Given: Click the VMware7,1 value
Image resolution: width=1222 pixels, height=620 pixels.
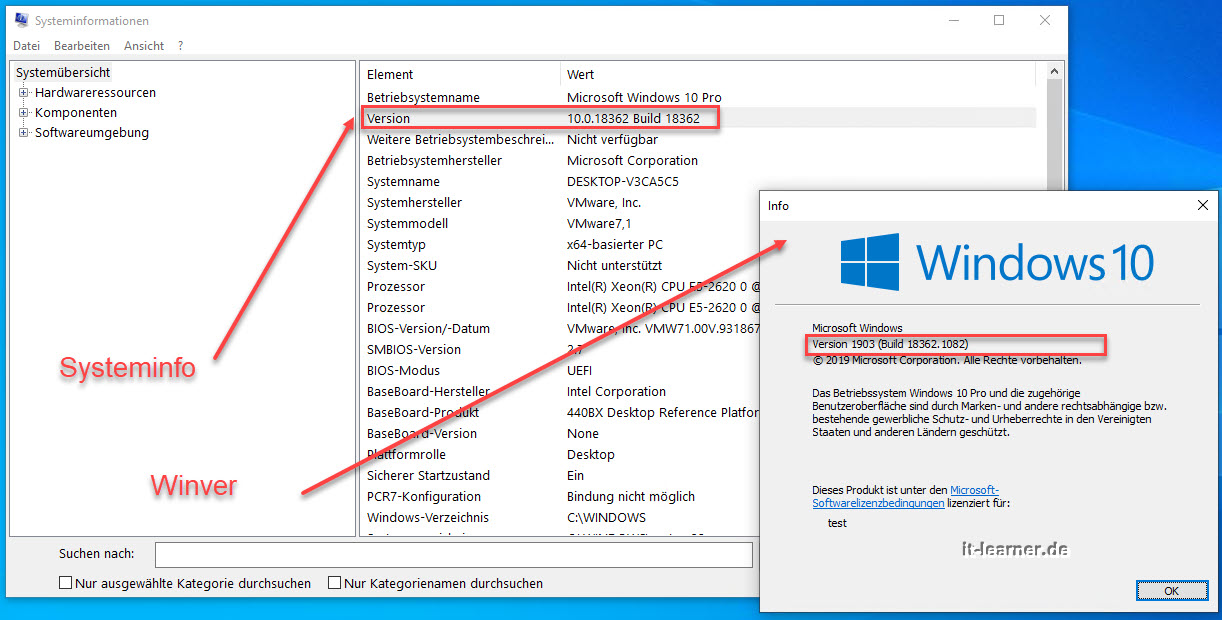Looking at the screenshot, I should click(x=599, y=224).
